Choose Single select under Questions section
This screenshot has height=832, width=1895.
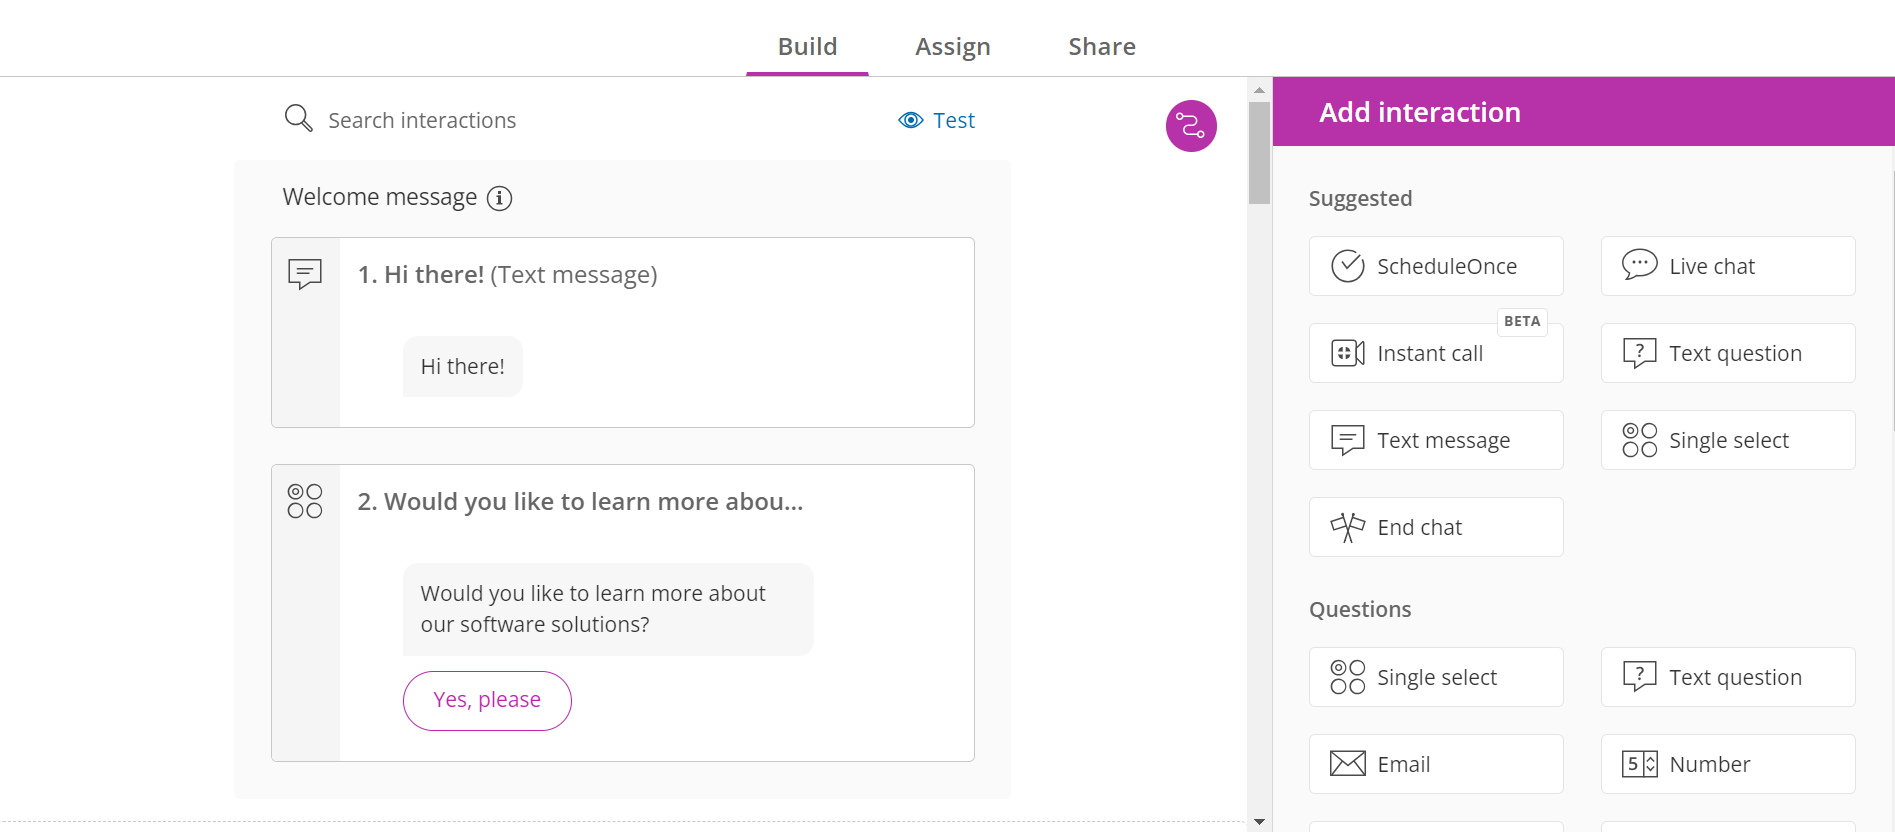point(1435,677)
